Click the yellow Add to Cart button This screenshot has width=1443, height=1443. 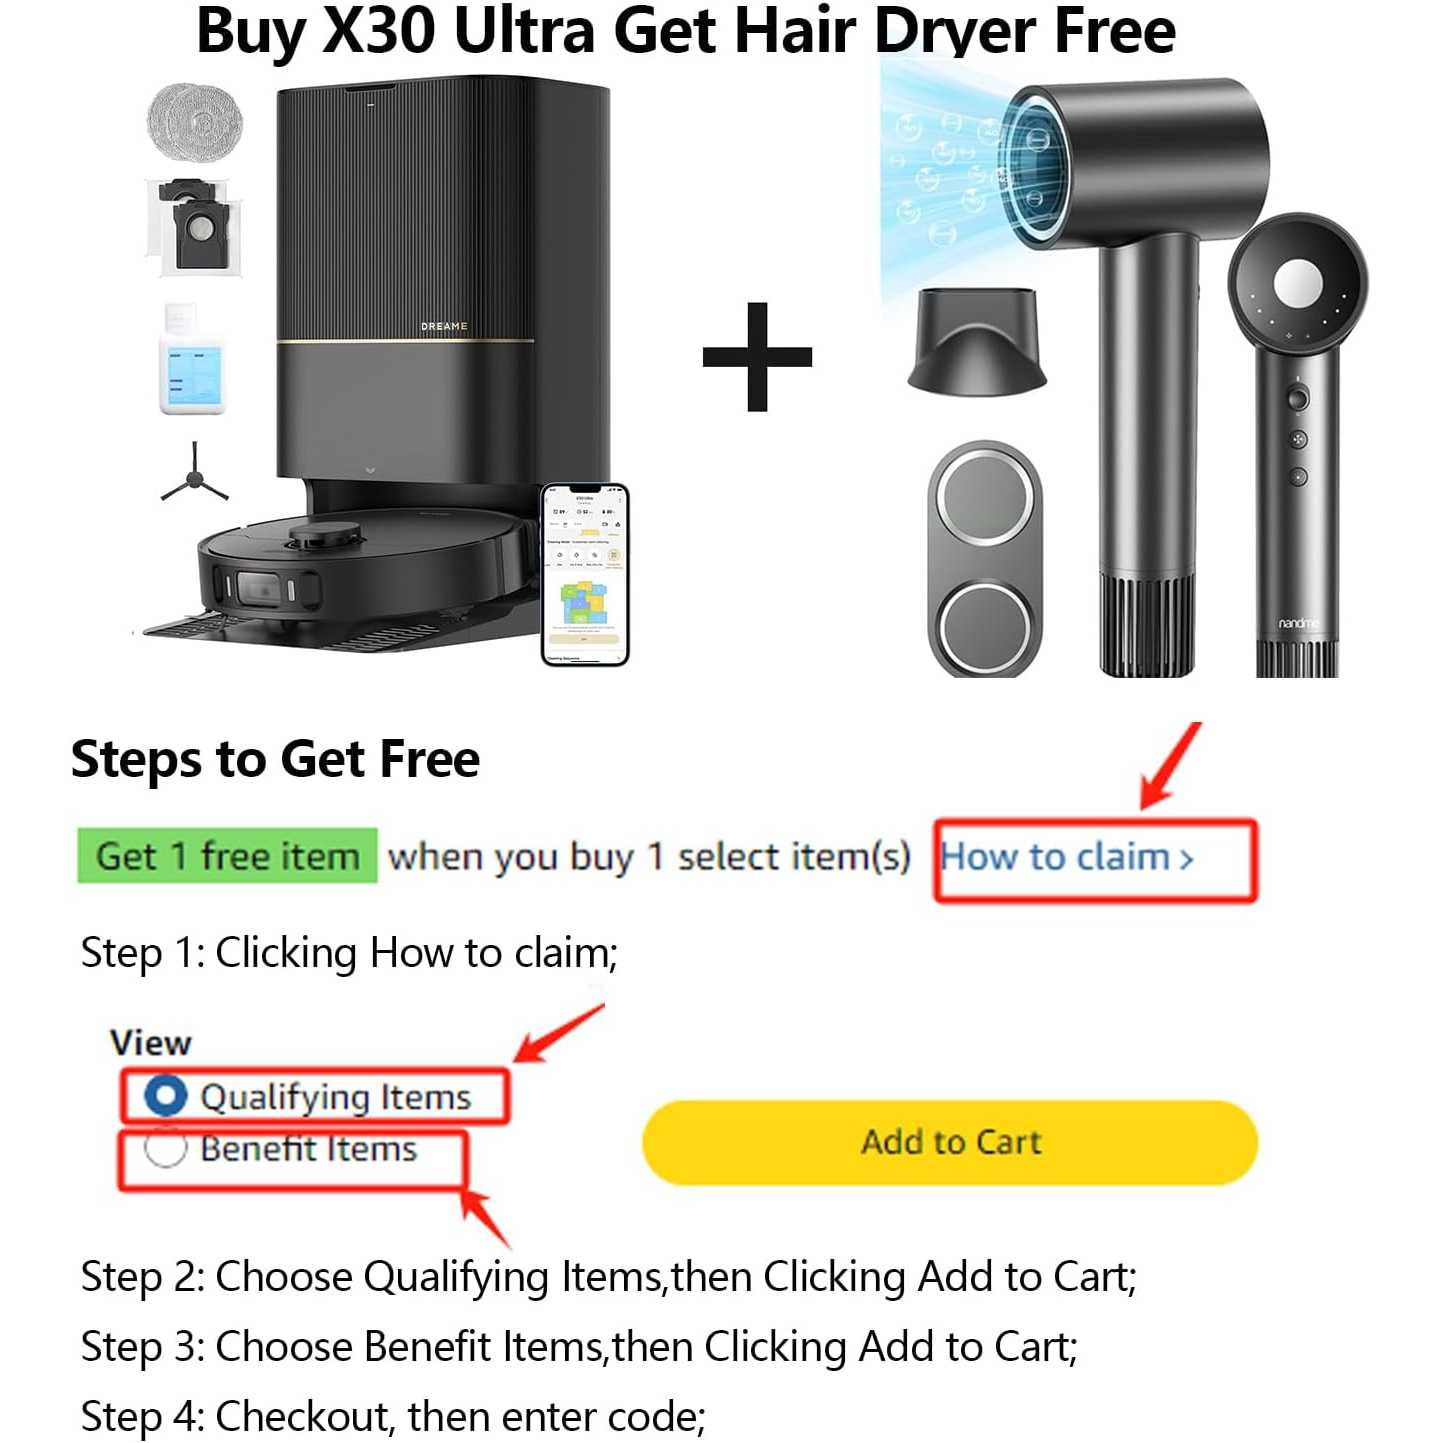point(950,1142)
